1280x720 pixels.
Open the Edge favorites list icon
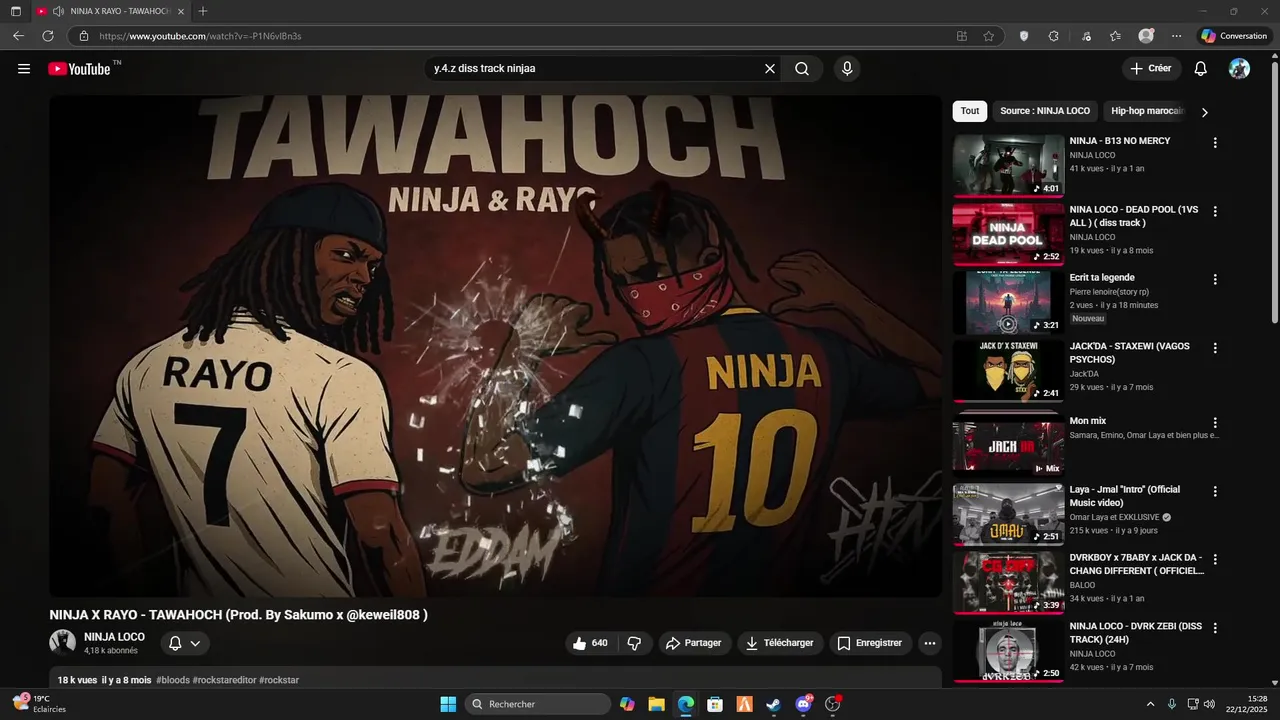tap(1115, 36)
